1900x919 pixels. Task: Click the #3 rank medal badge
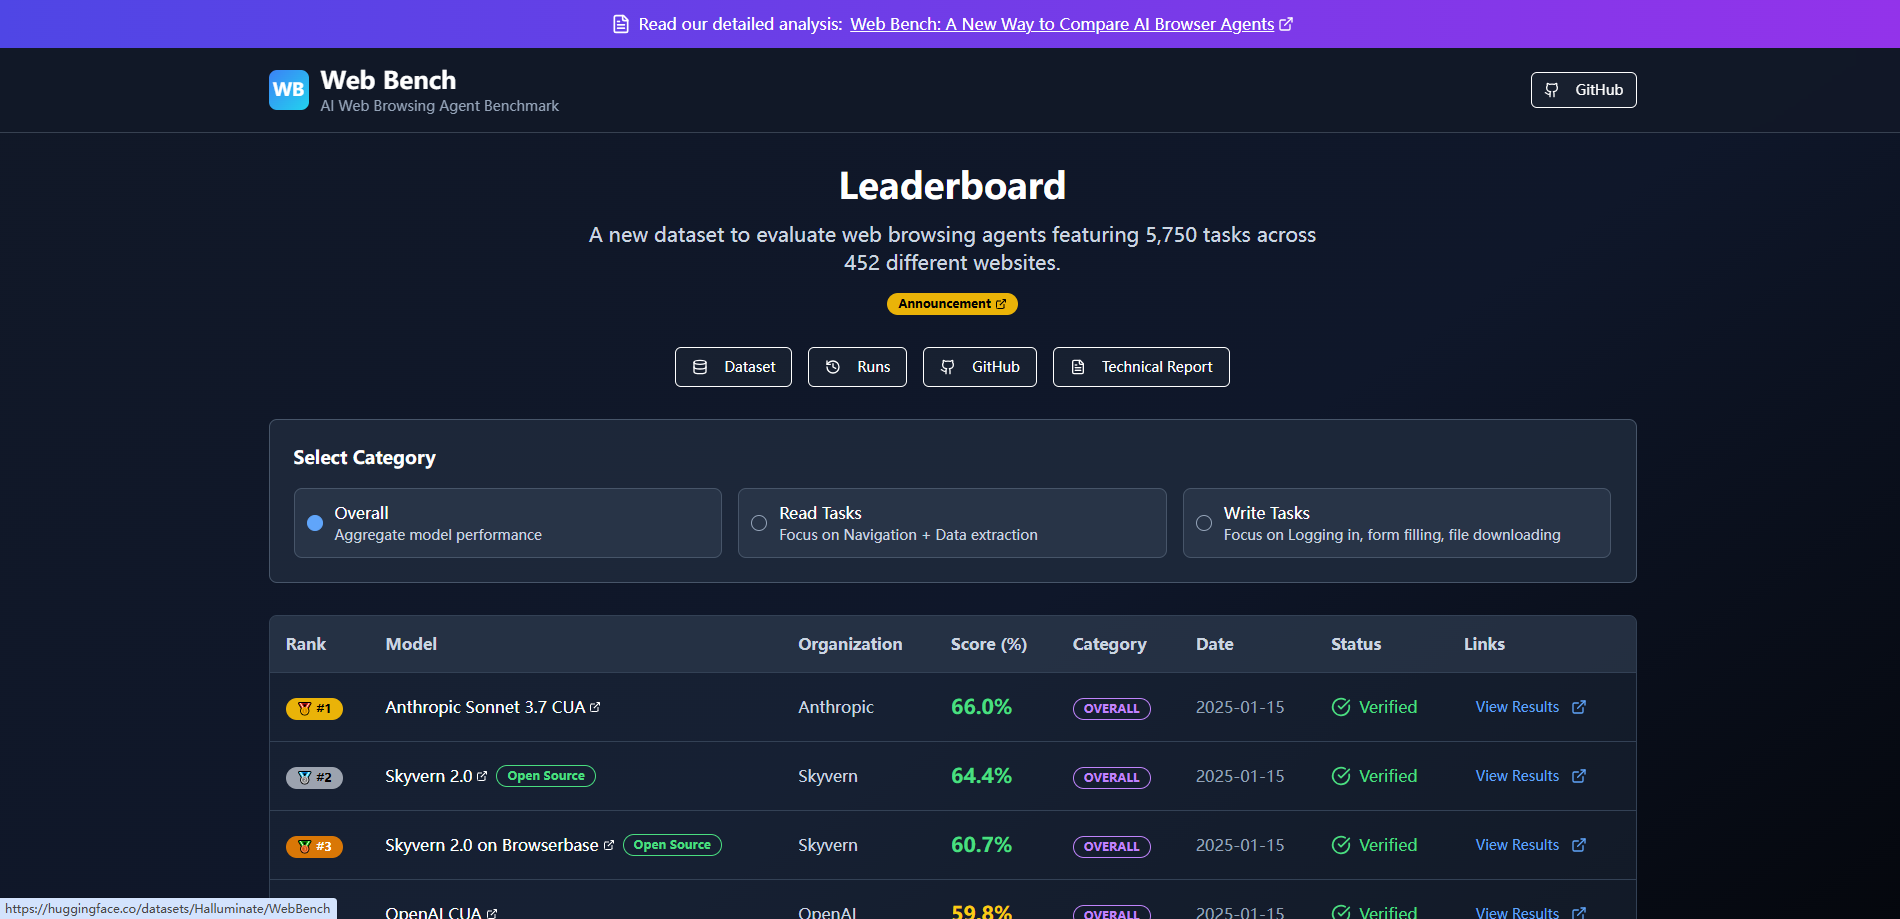click(x=314, y=846)
